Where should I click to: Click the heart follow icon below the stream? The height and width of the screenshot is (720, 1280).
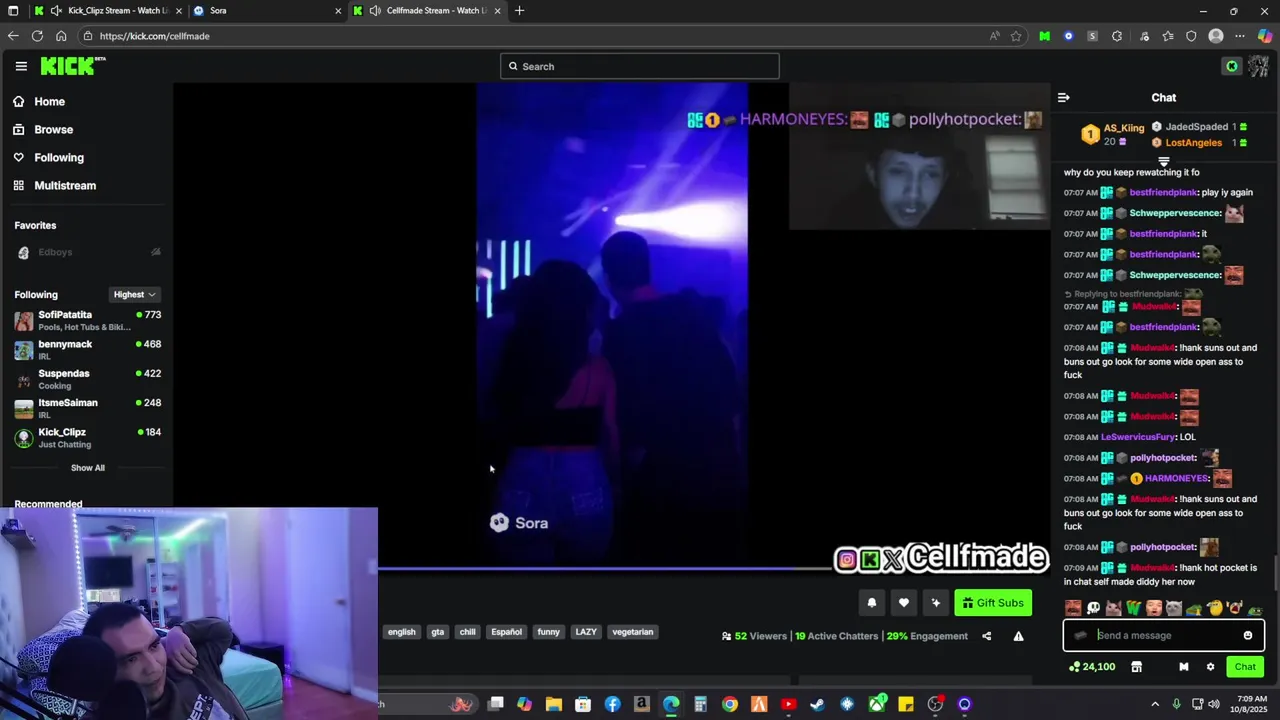tap(903, 603)
